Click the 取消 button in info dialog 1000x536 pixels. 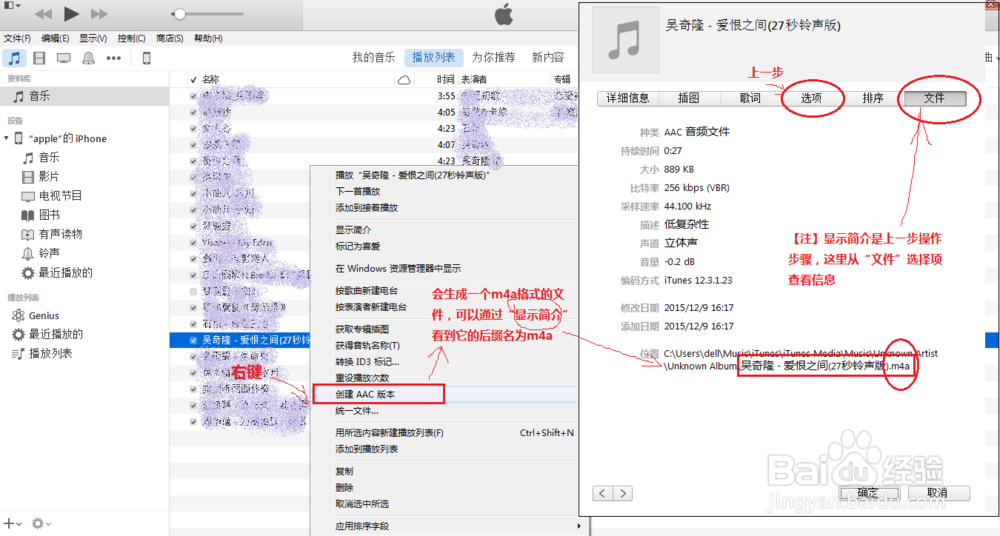tap(938, 493)
